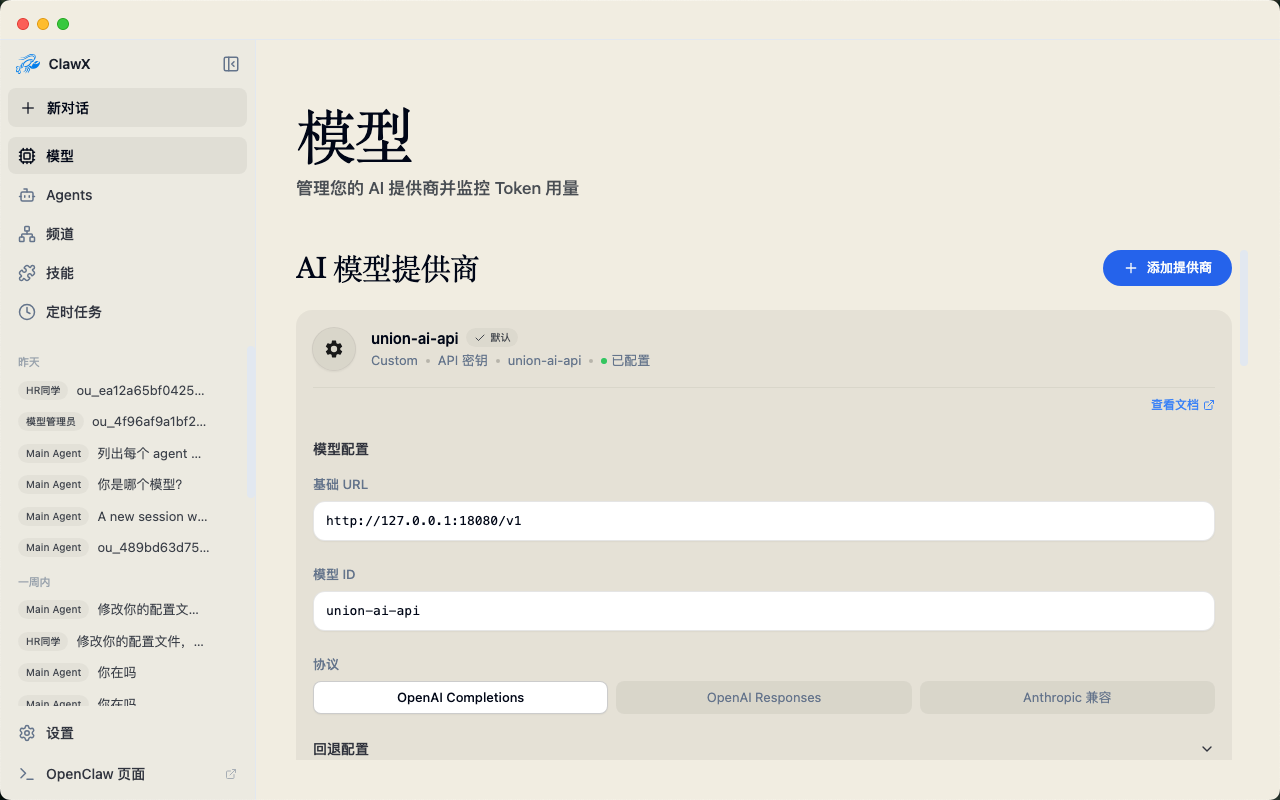1280x800 pixels.
Task: Go to Agents in the sidebar
Action: point(127,195)
